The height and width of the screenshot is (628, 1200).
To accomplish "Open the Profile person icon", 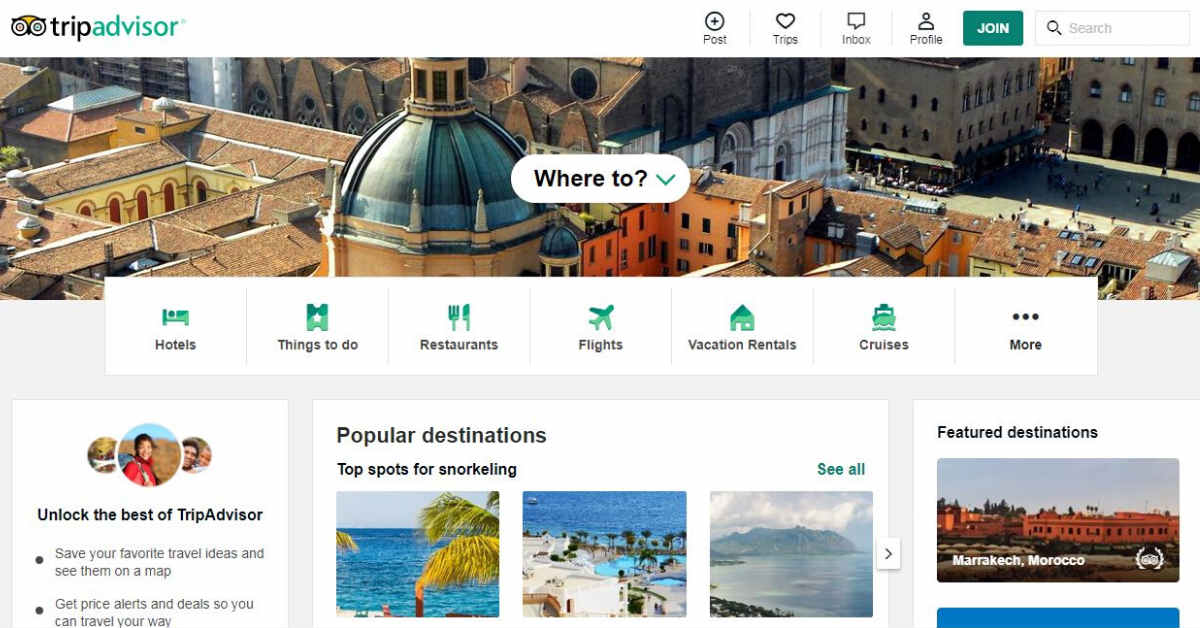I will 926,21.
